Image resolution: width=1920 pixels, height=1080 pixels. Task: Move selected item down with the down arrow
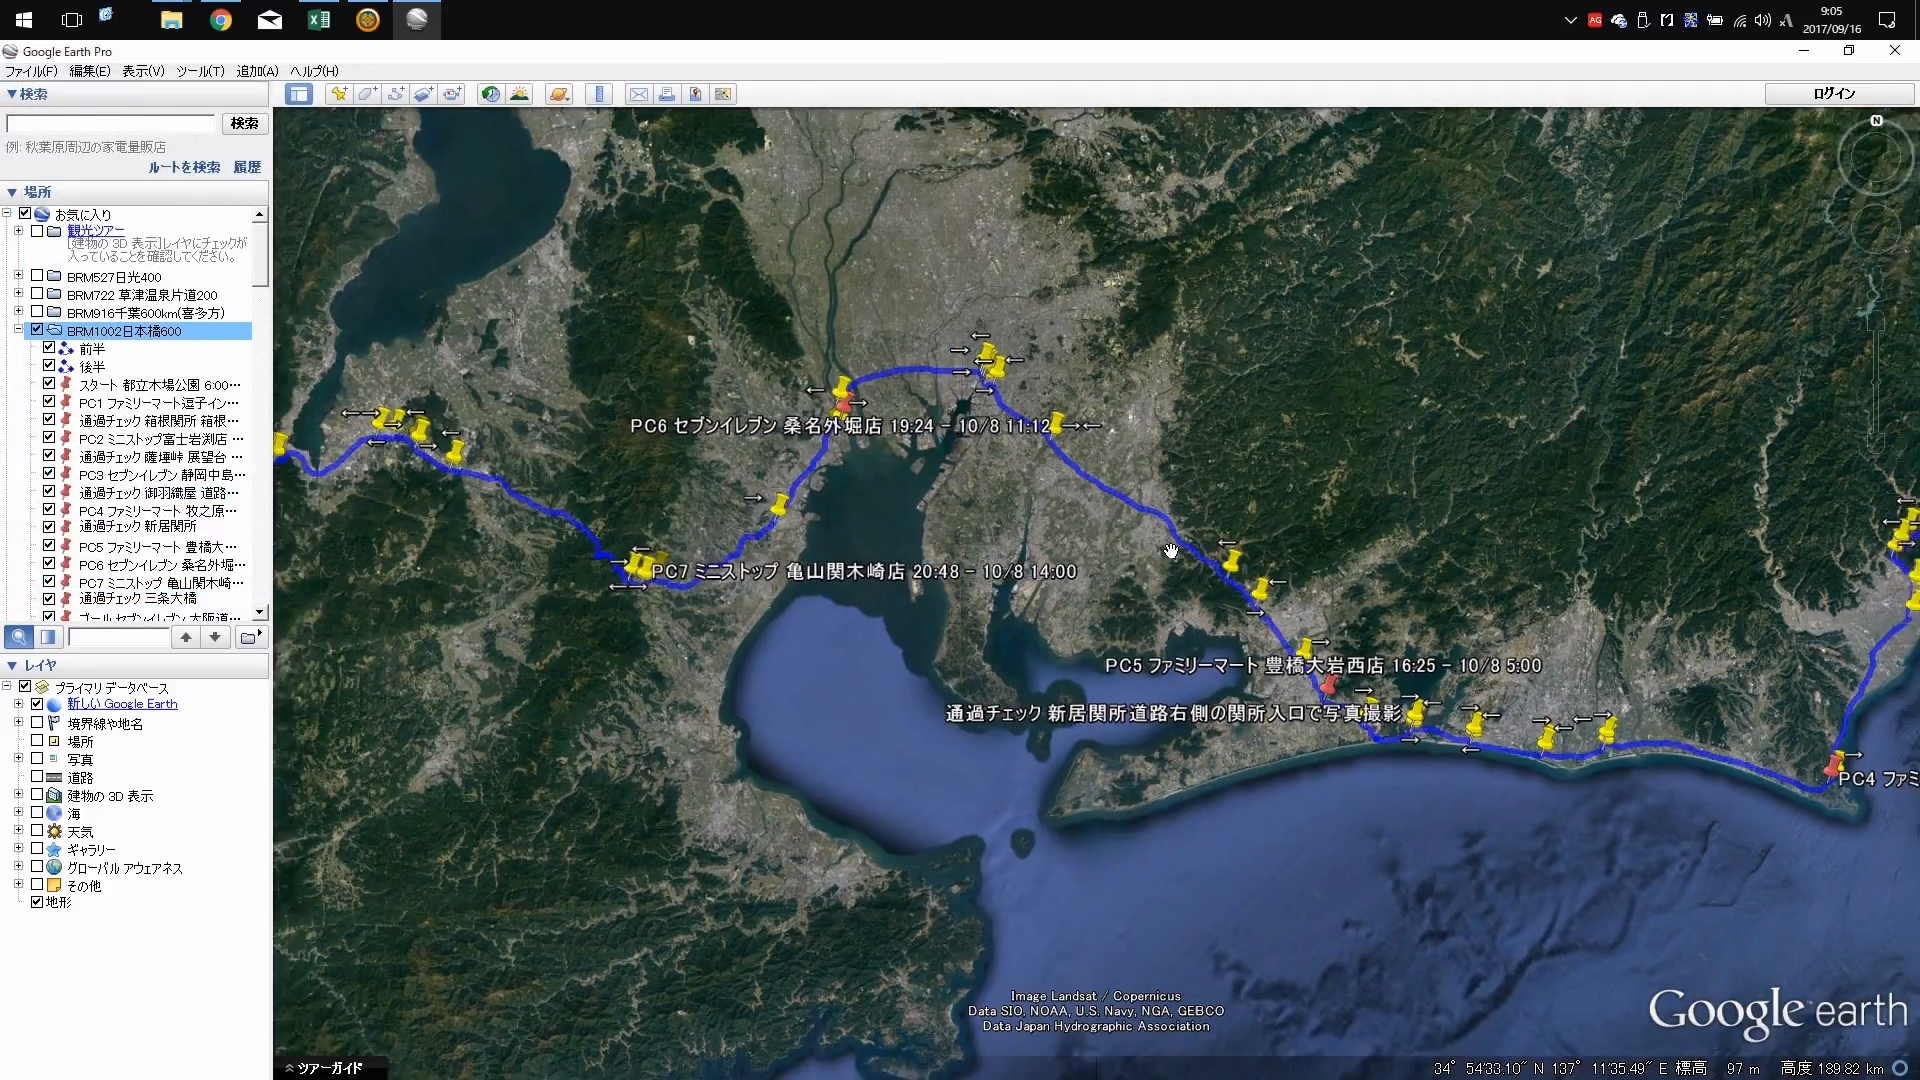coord(214,637)
